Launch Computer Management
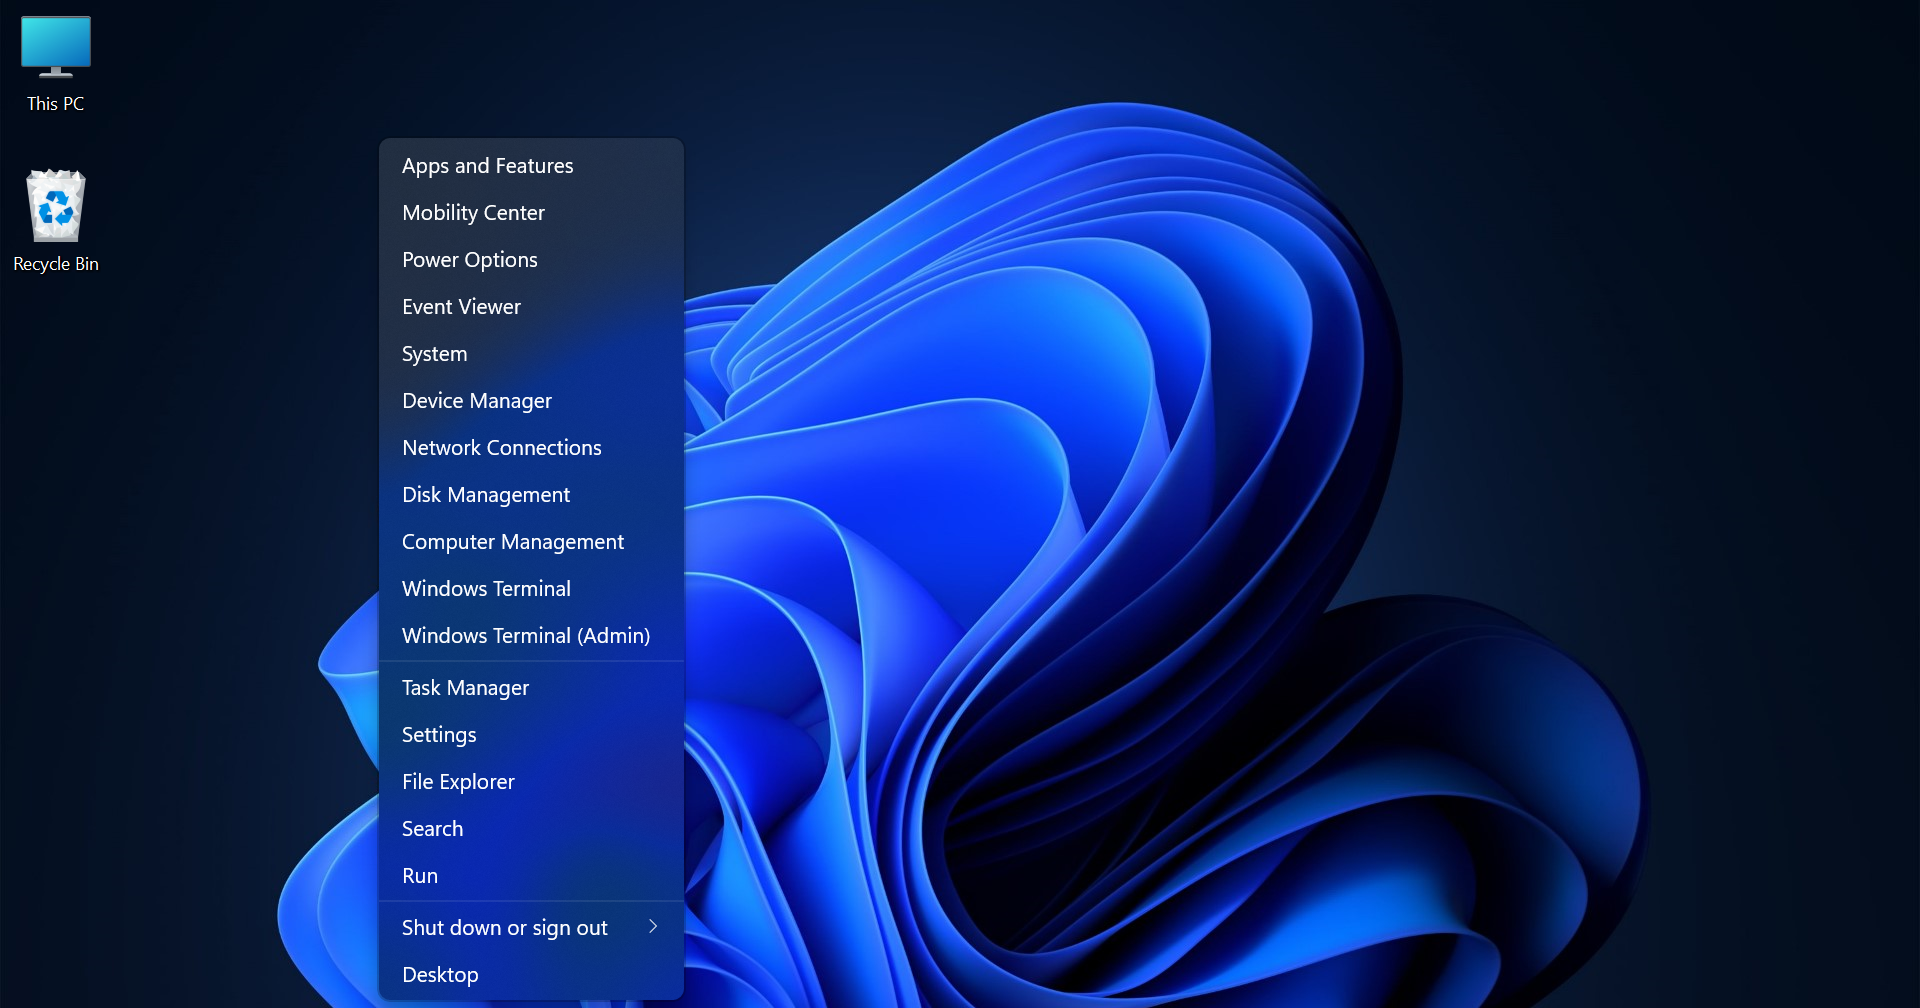Screen dimensions: 1920x1008 click(x=513, y=541)
